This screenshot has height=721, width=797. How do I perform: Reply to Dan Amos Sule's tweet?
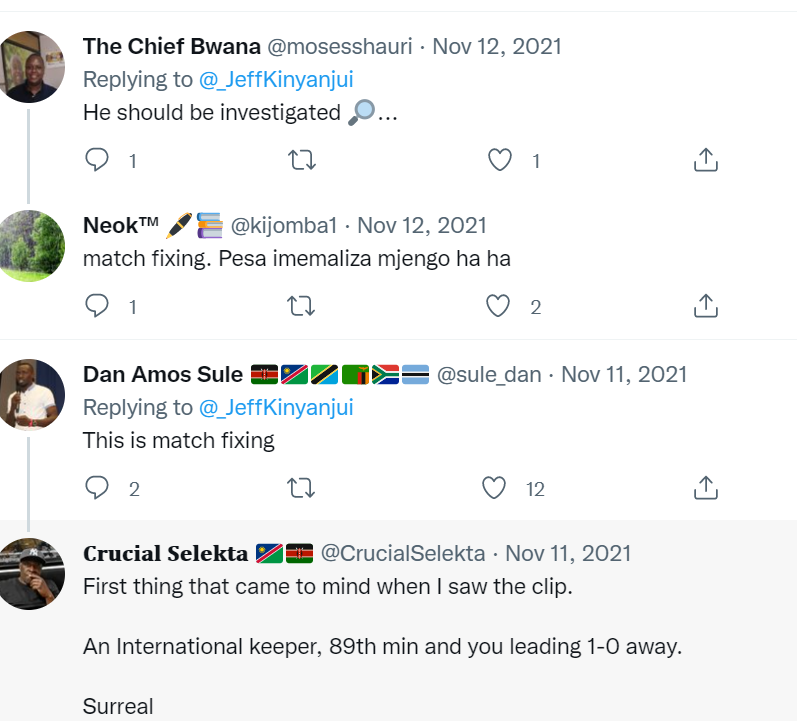97,488
